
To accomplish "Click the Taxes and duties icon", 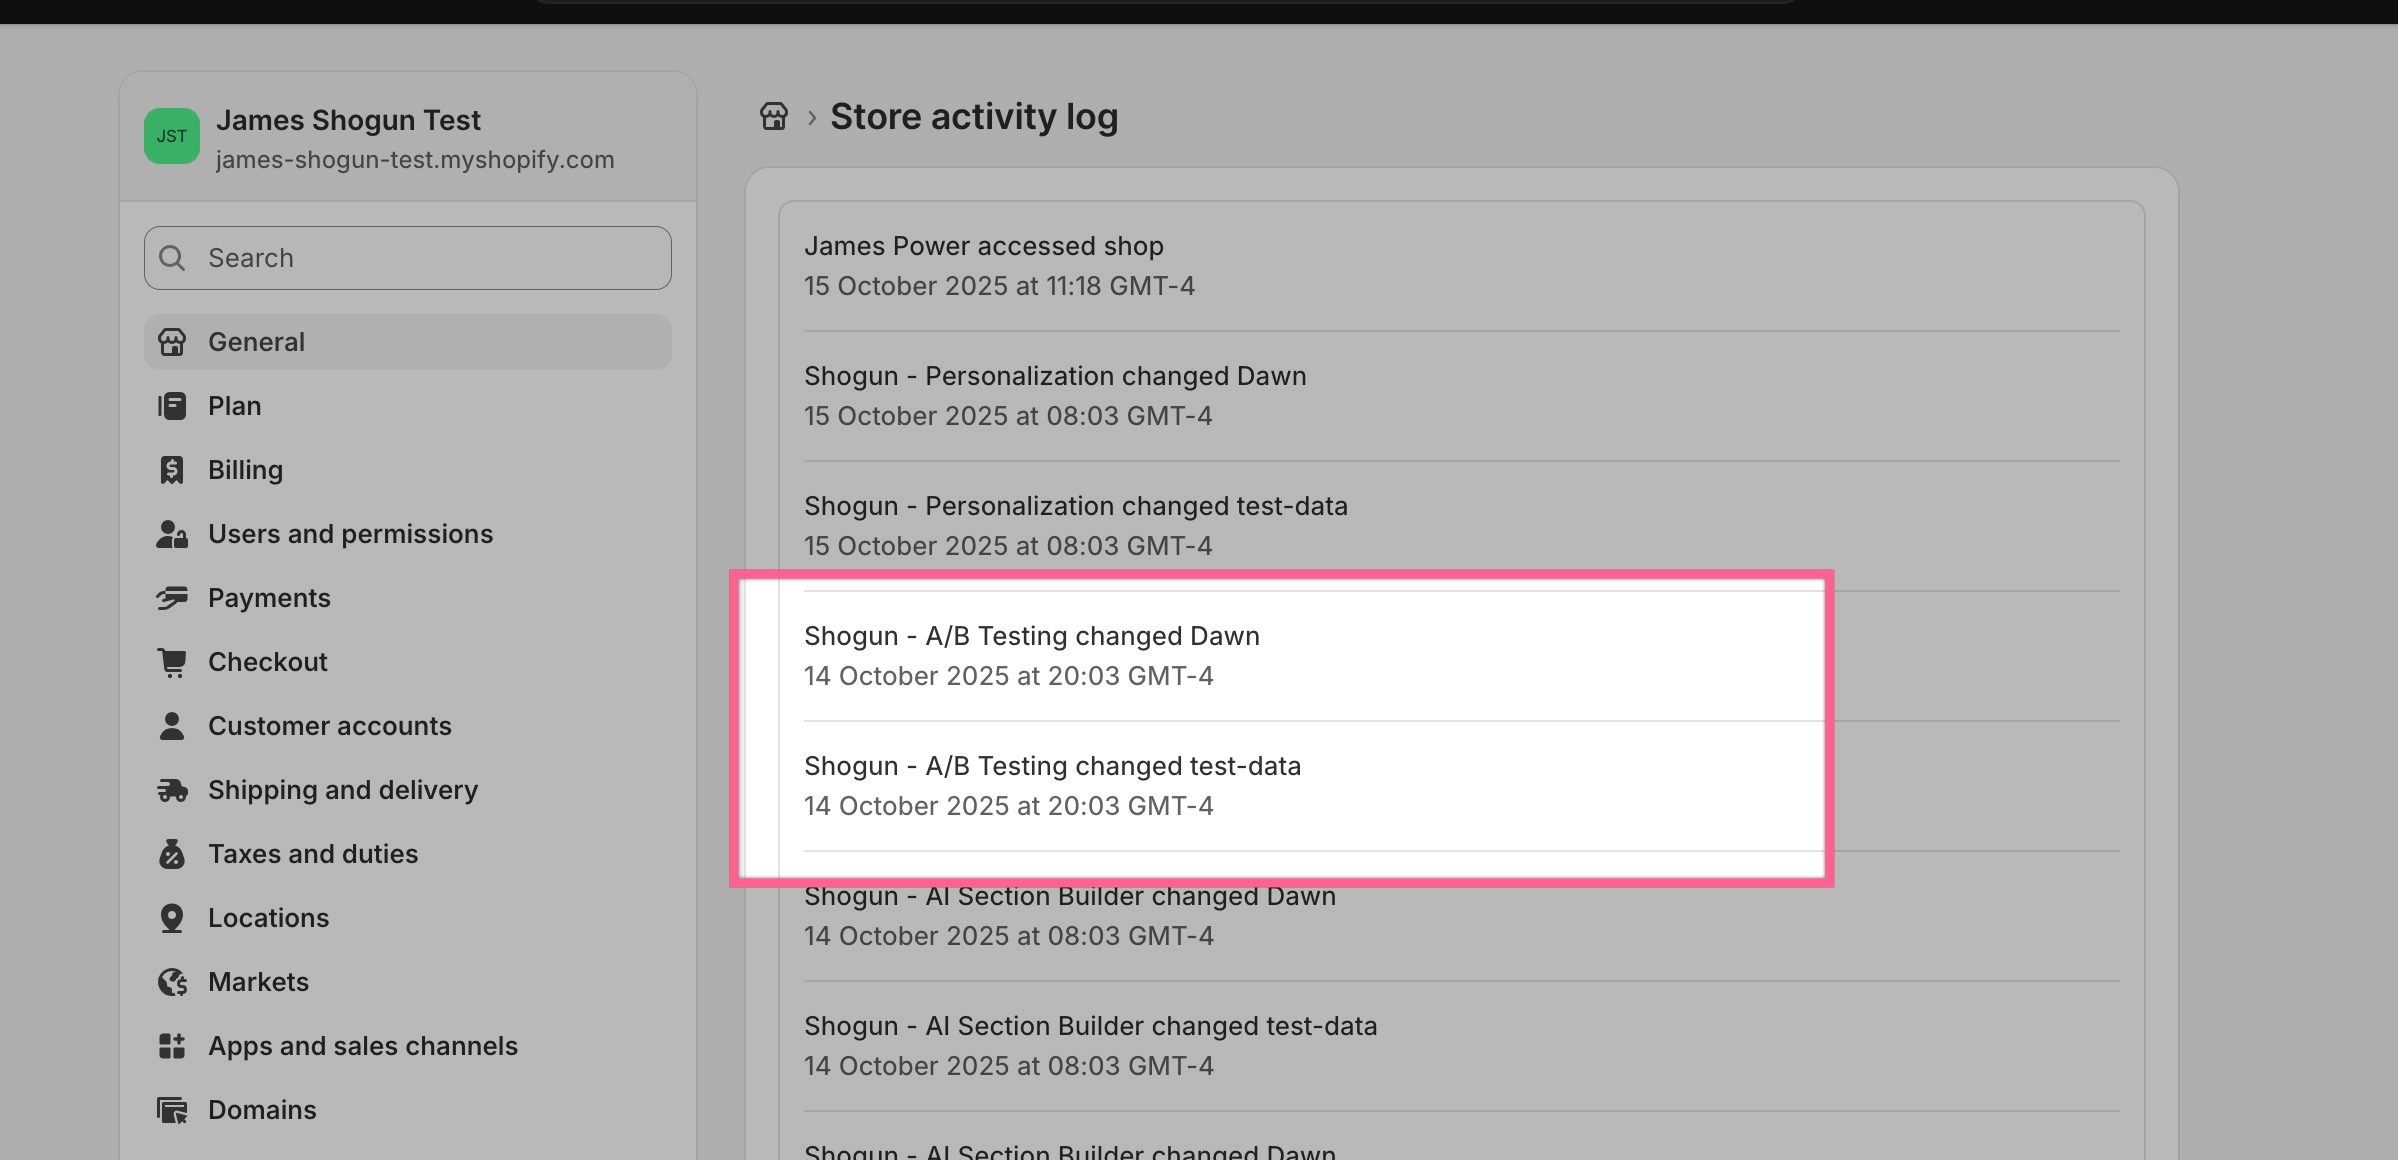I will coord(172,854).
